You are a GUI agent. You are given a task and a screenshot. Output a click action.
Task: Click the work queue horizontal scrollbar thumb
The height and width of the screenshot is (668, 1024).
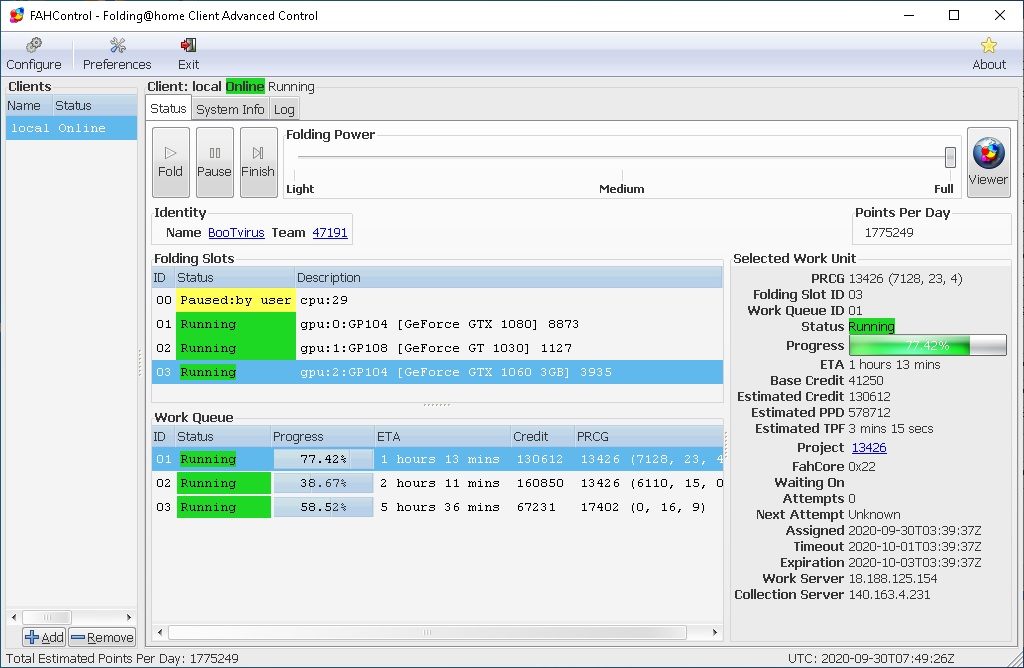point(427,632)
